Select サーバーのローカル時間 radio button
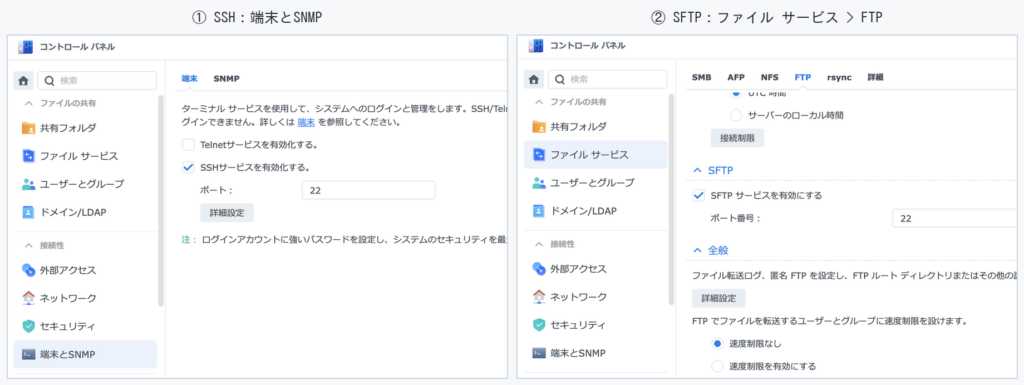The height and width of the screenshot is (385, 1024). (736, 115)
